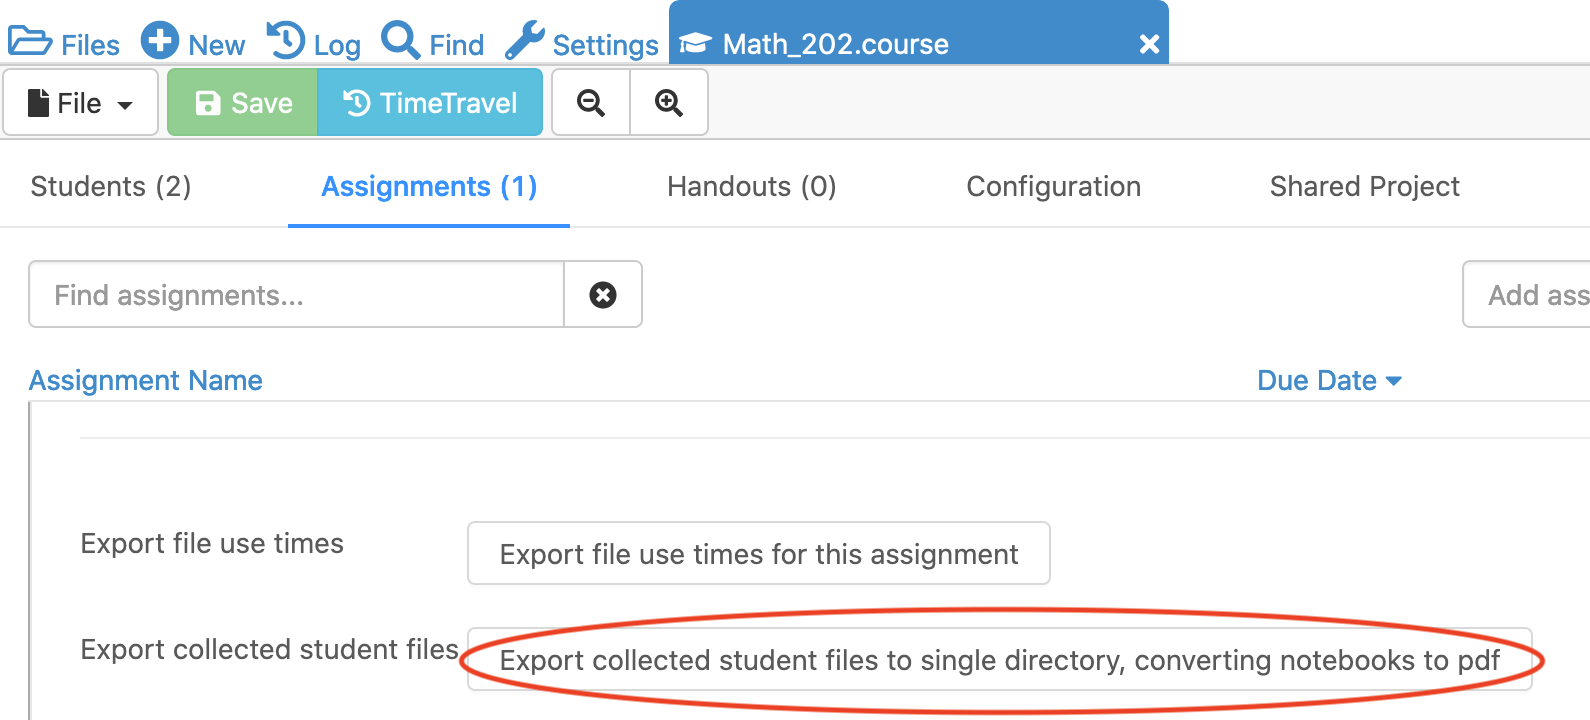The image size is (1590, 720).
Task: Close the Math_202.course tab
Action: pyautogui.click(x=1149, y=44)
